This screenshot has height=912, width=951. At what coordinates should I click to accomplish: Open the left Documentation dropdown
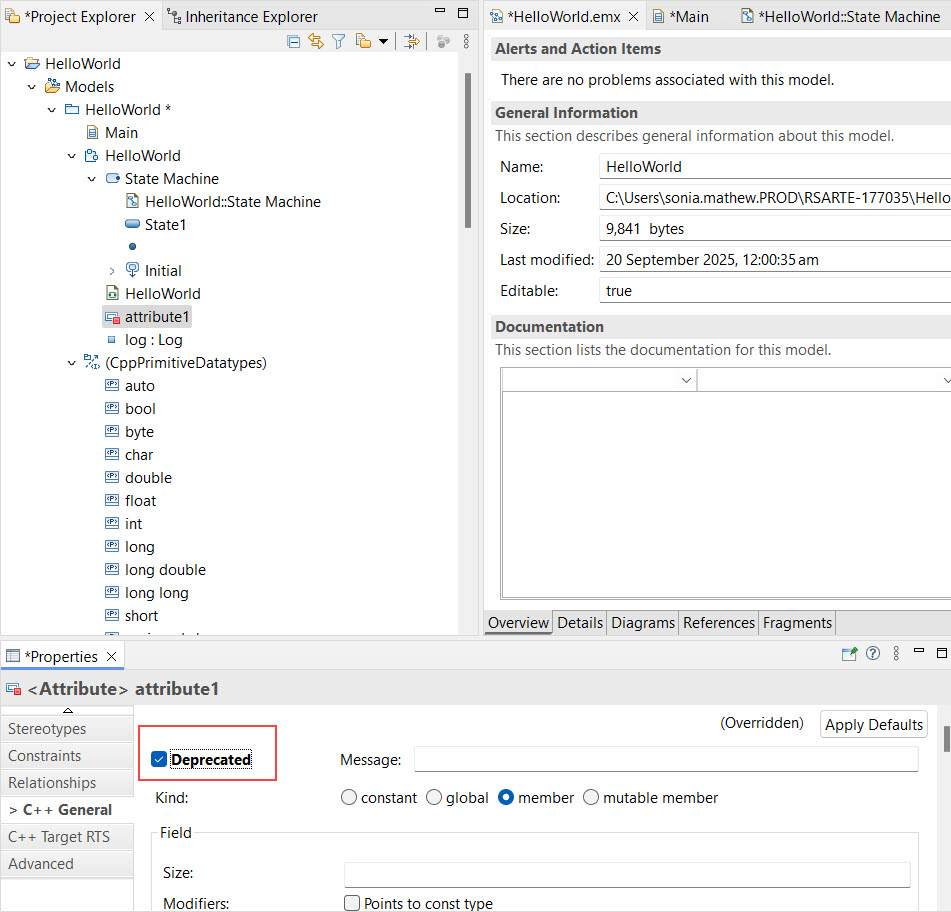[x=686, y=381]
